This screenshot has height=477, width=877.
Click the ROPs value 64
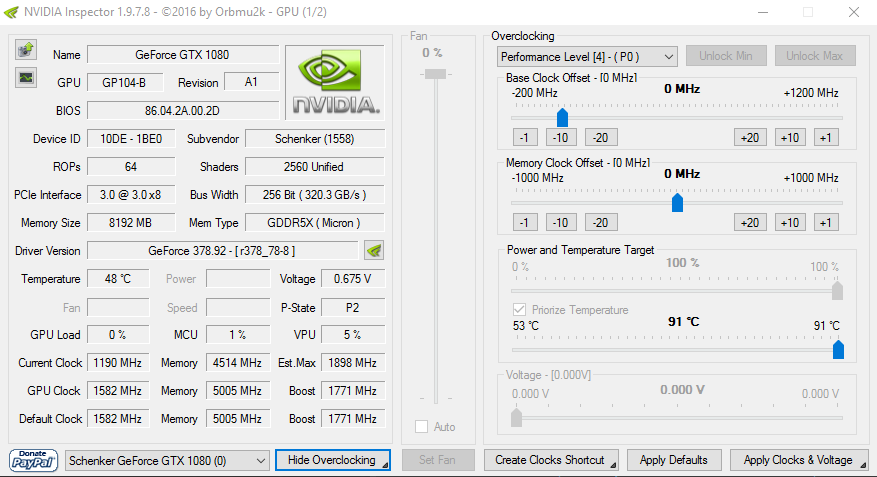tap(131, 167)
